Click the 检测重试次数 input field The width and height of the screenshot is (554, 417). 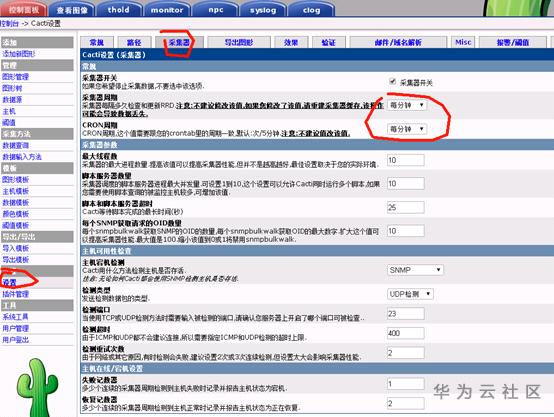pos(406,353)
